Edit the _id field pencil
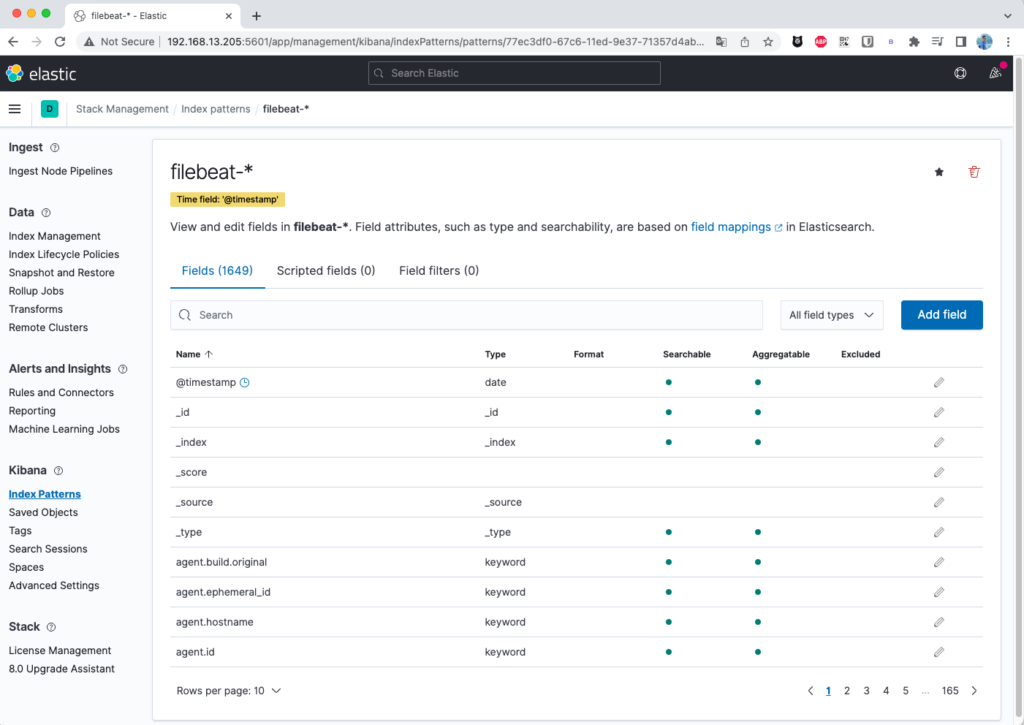This screenshot has height=725, width=1024. tap(938, 412)
